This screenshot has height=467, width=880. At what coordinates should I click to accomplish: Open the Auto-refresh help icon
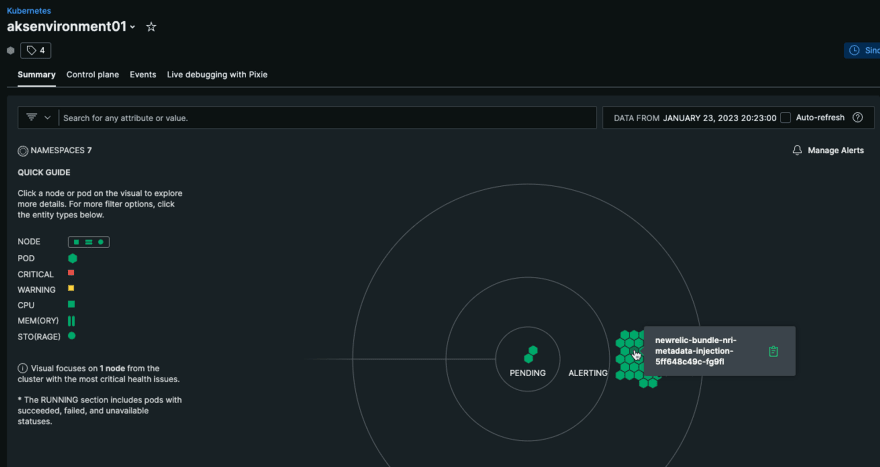858,117
